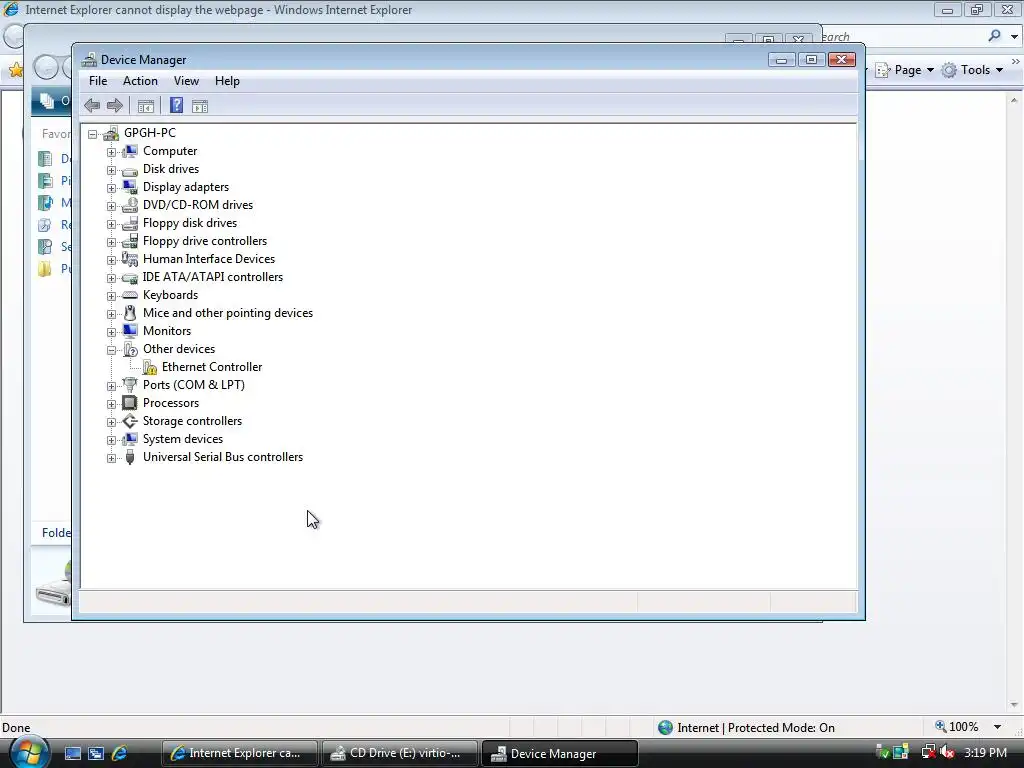Open the Help menu
The width and height of the screenshot is (1024, 768).
227,81
